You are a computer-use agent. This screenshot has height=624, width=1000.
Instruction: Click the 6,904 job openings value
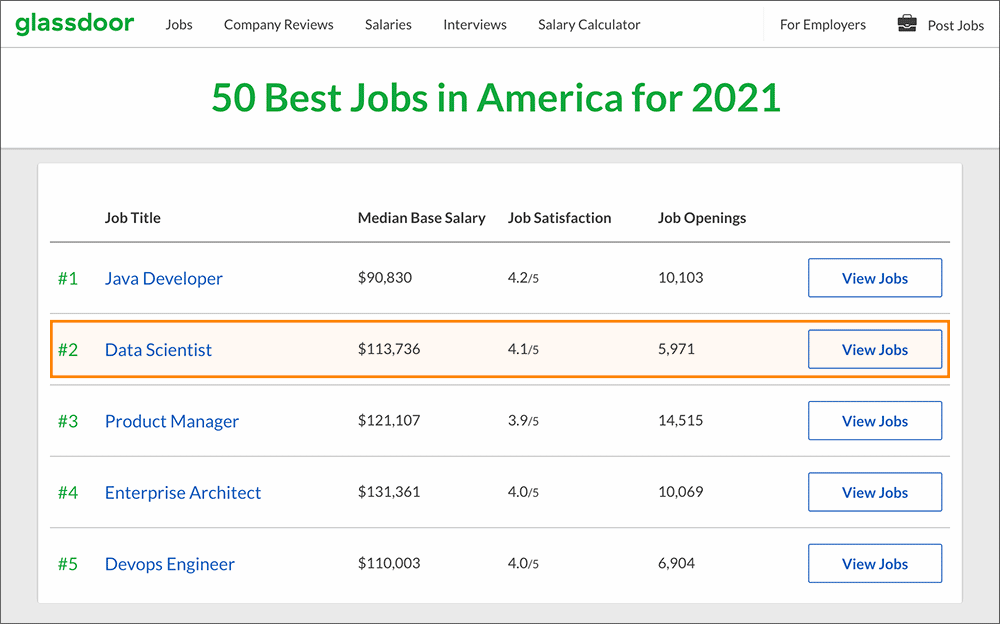pos(676,563)
